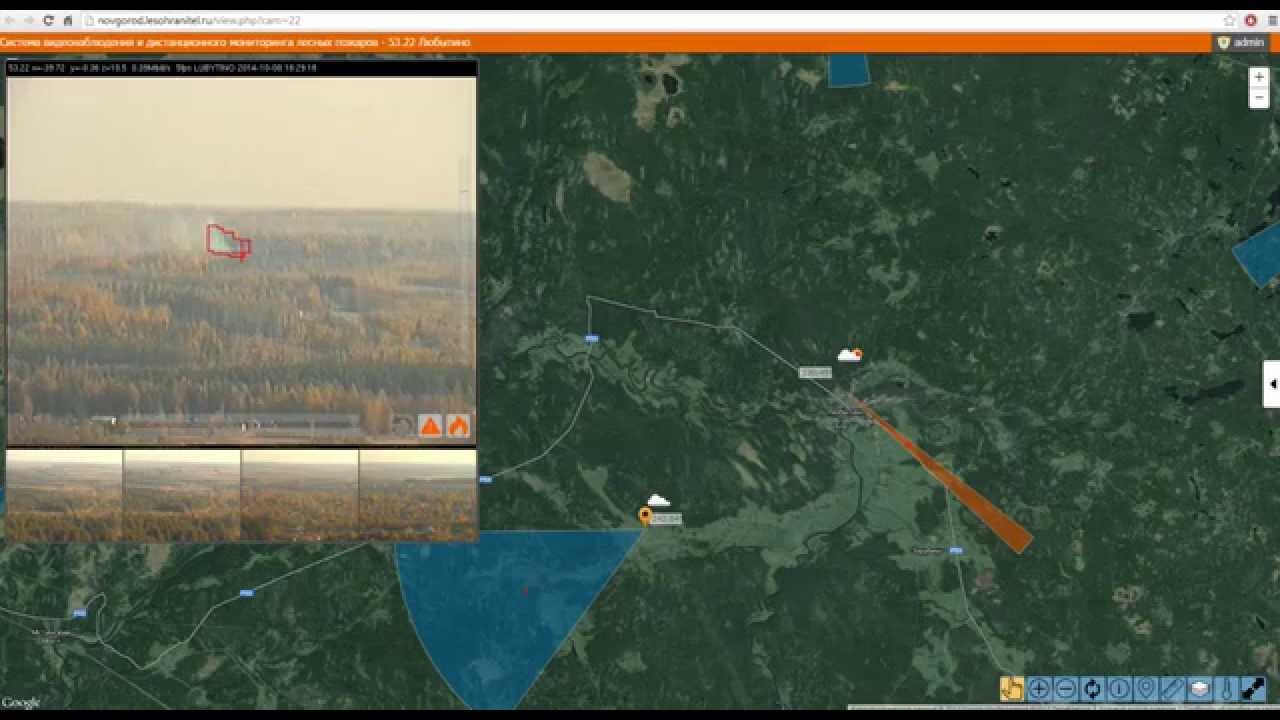Open the fourth camera thumbnail
1280x720 pixels.
click(418, 495)
